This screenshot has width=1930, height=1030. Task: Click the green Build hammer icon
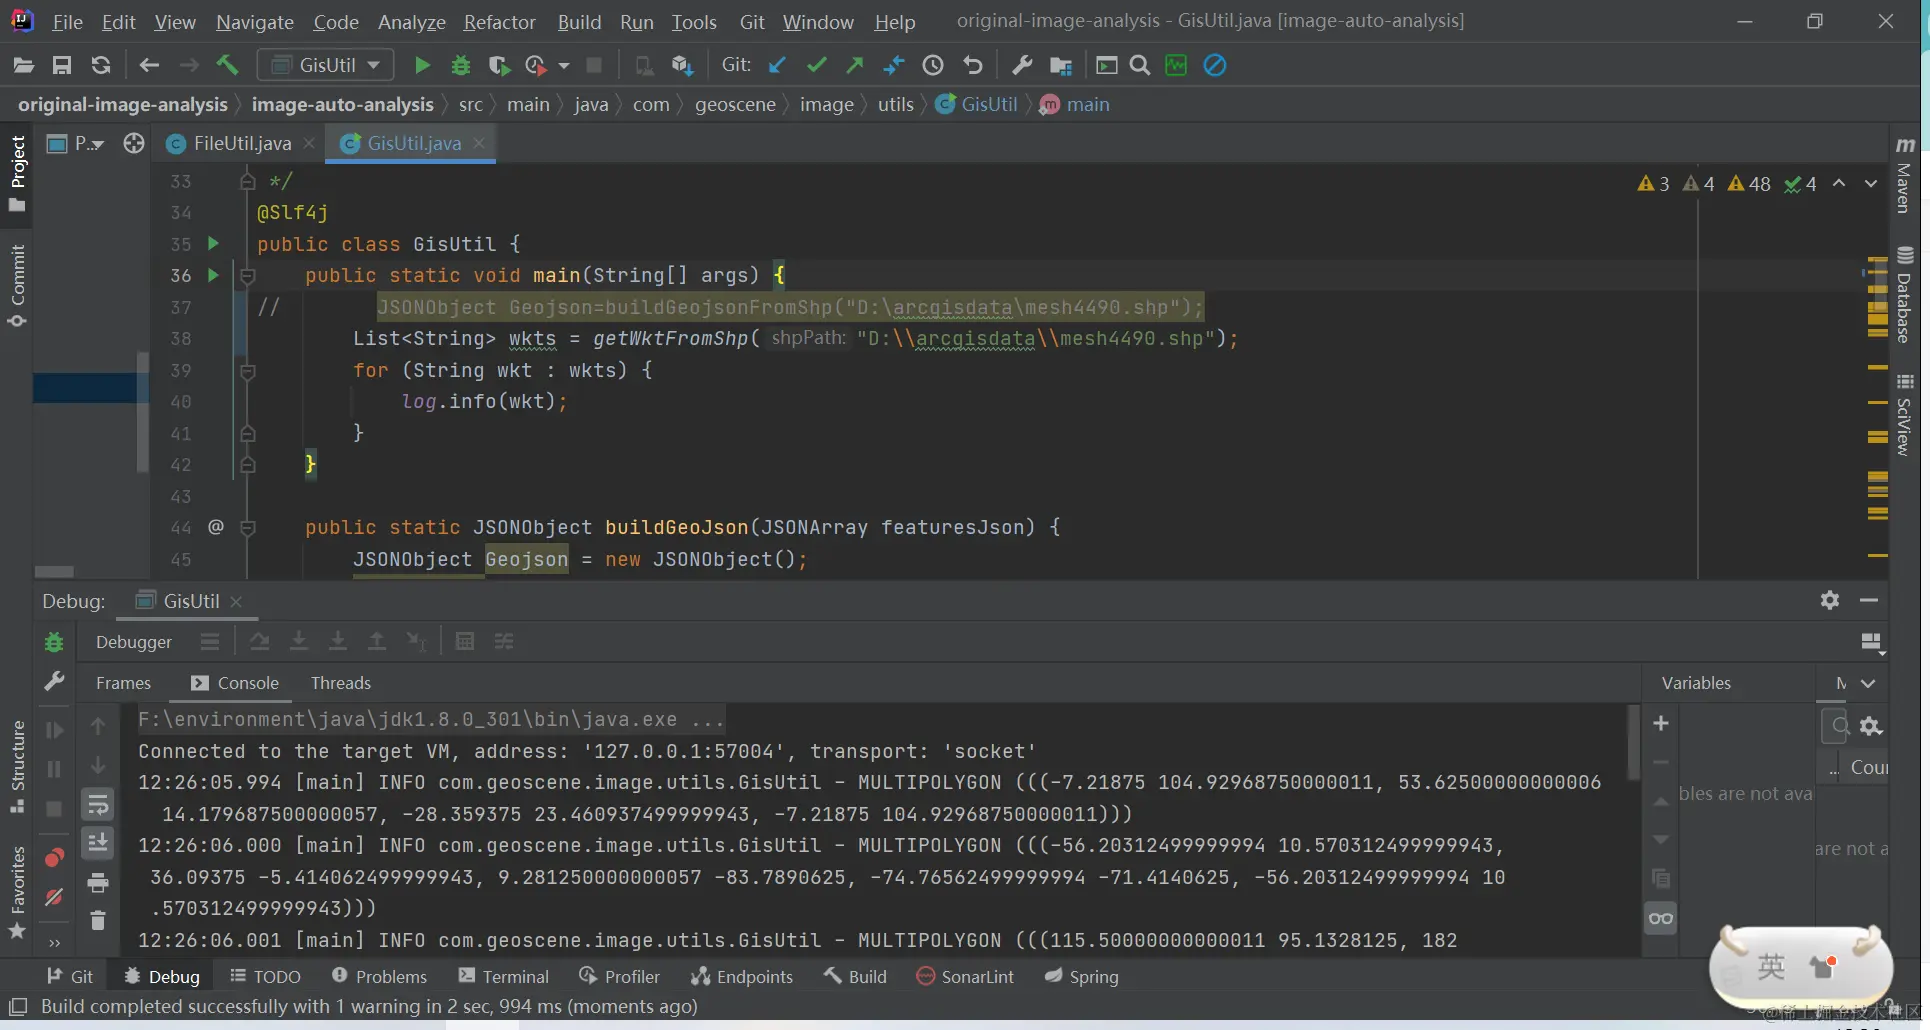[227, 66]
